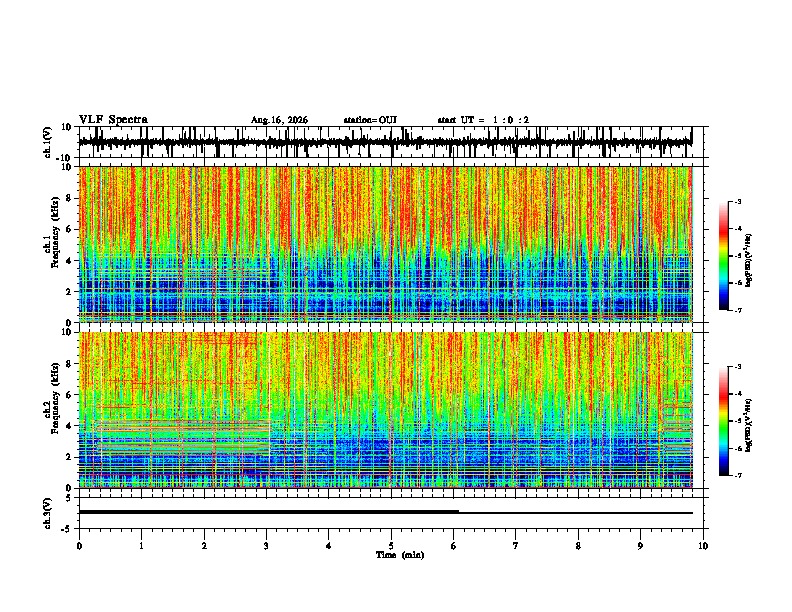Click the ch.1 spectrogram color scale bar

tap(723, 256)
